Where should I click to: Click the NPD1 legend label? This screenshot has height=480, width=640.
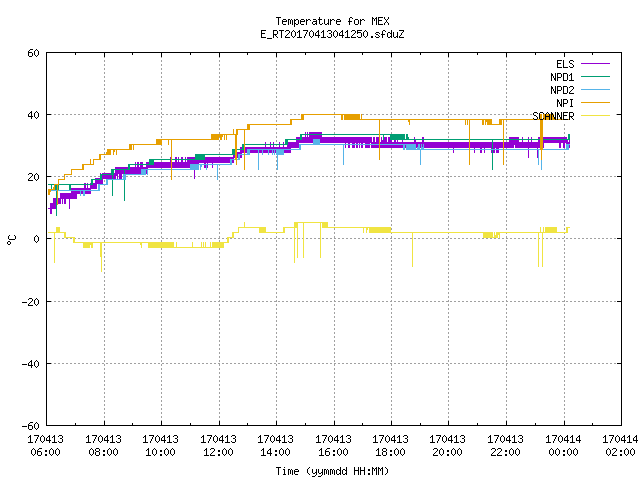(562, 77)
